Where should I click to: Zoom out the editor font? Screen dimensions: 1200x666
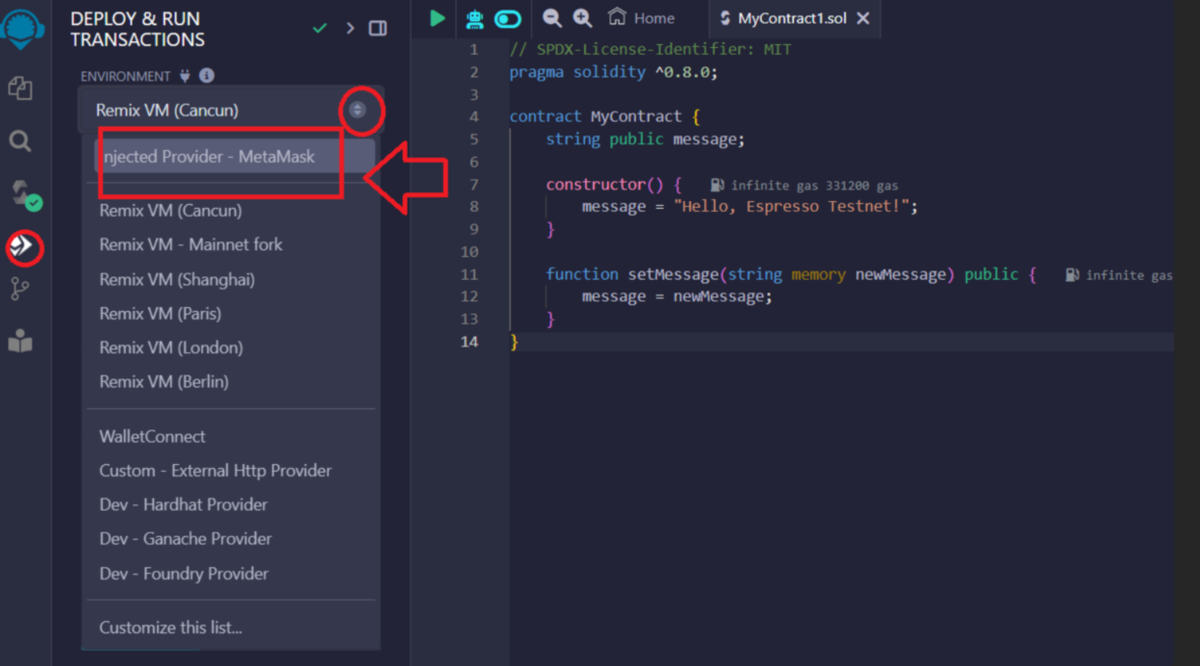click(x=552, y=18)
